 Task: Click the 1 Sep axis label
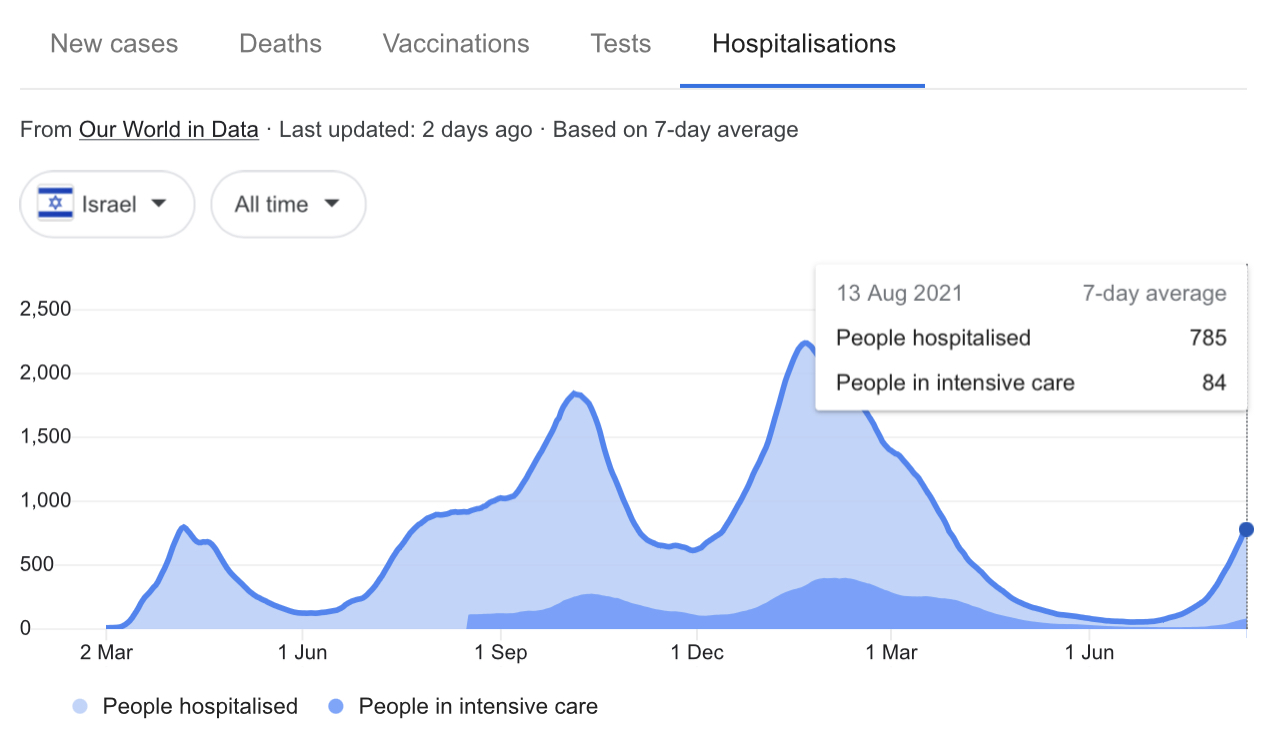502,654
